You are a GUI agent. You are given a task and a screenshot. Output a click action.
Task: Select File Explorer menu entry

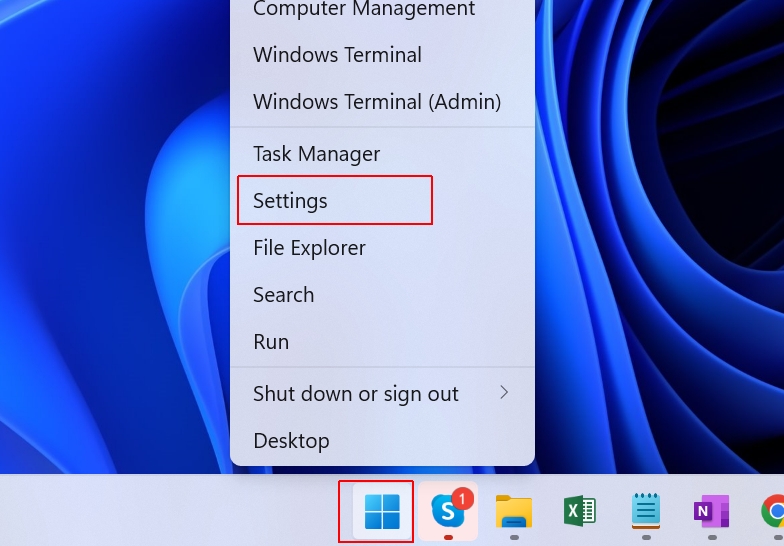click(382, 248)
